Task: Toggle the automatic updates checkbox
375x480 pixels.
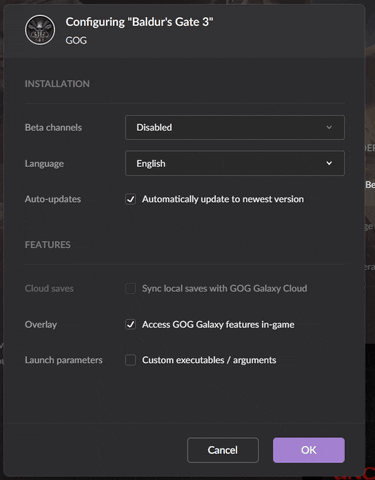Action: click(130, 199)
